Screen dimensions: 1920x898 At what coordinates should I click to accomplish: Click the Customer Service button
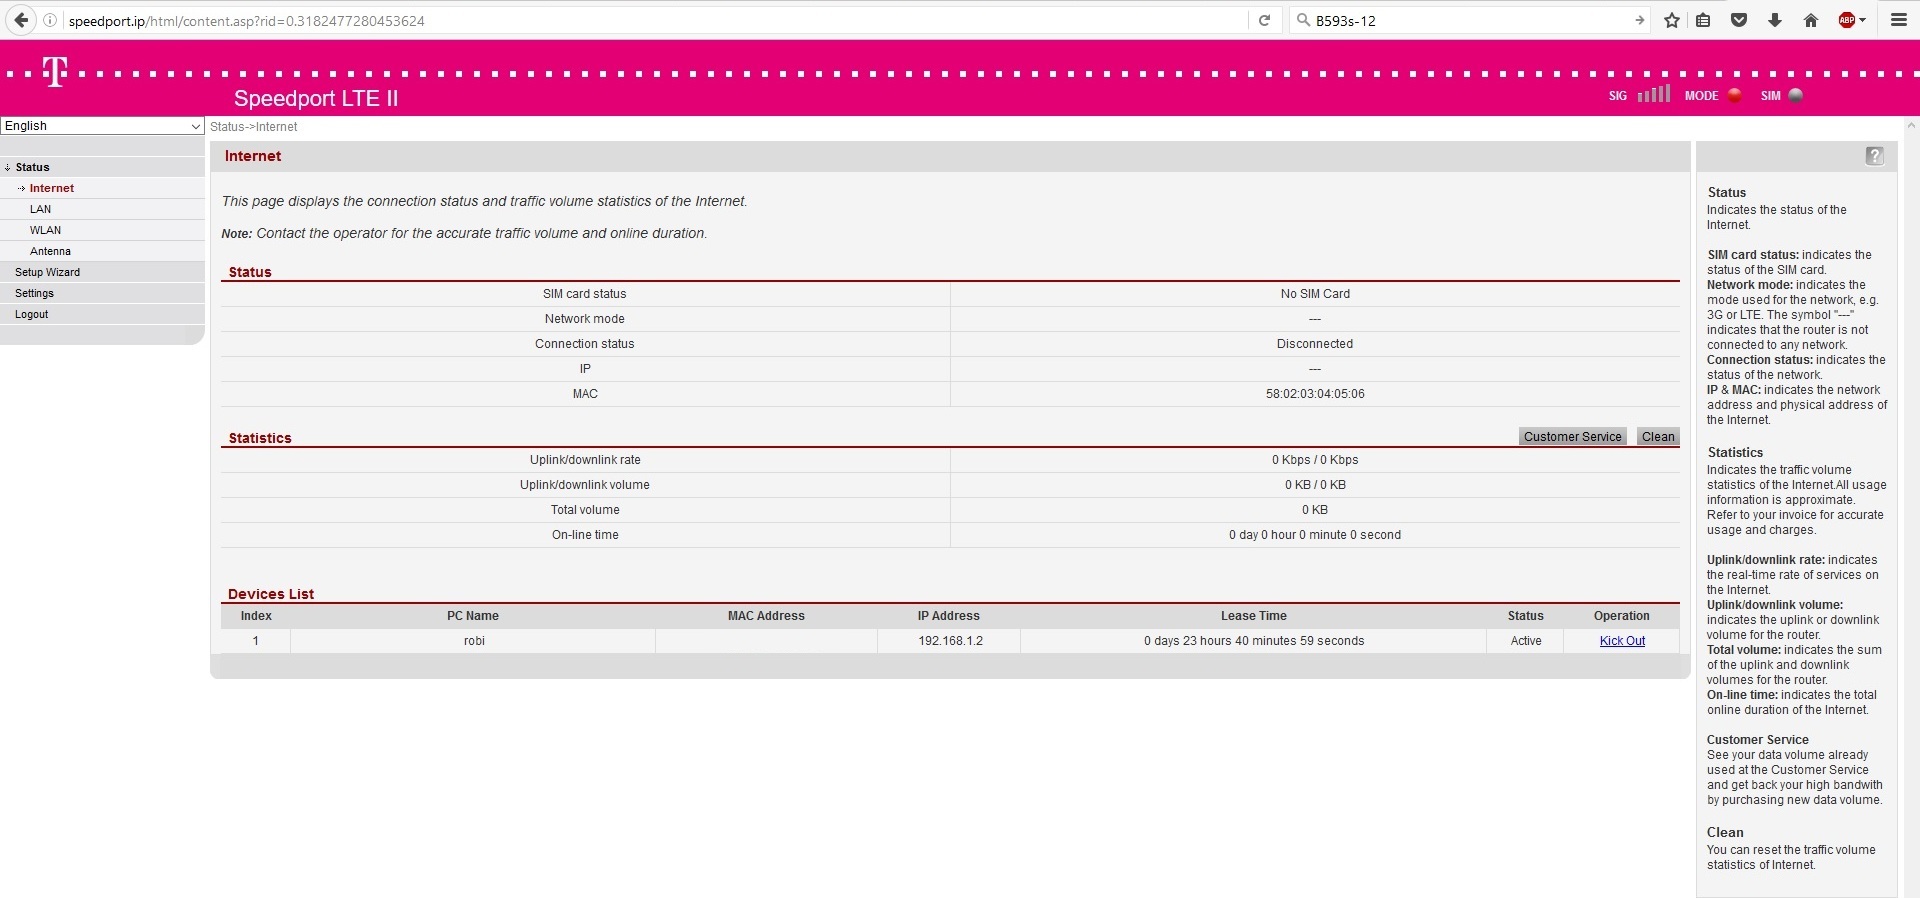pos(1573,437)
